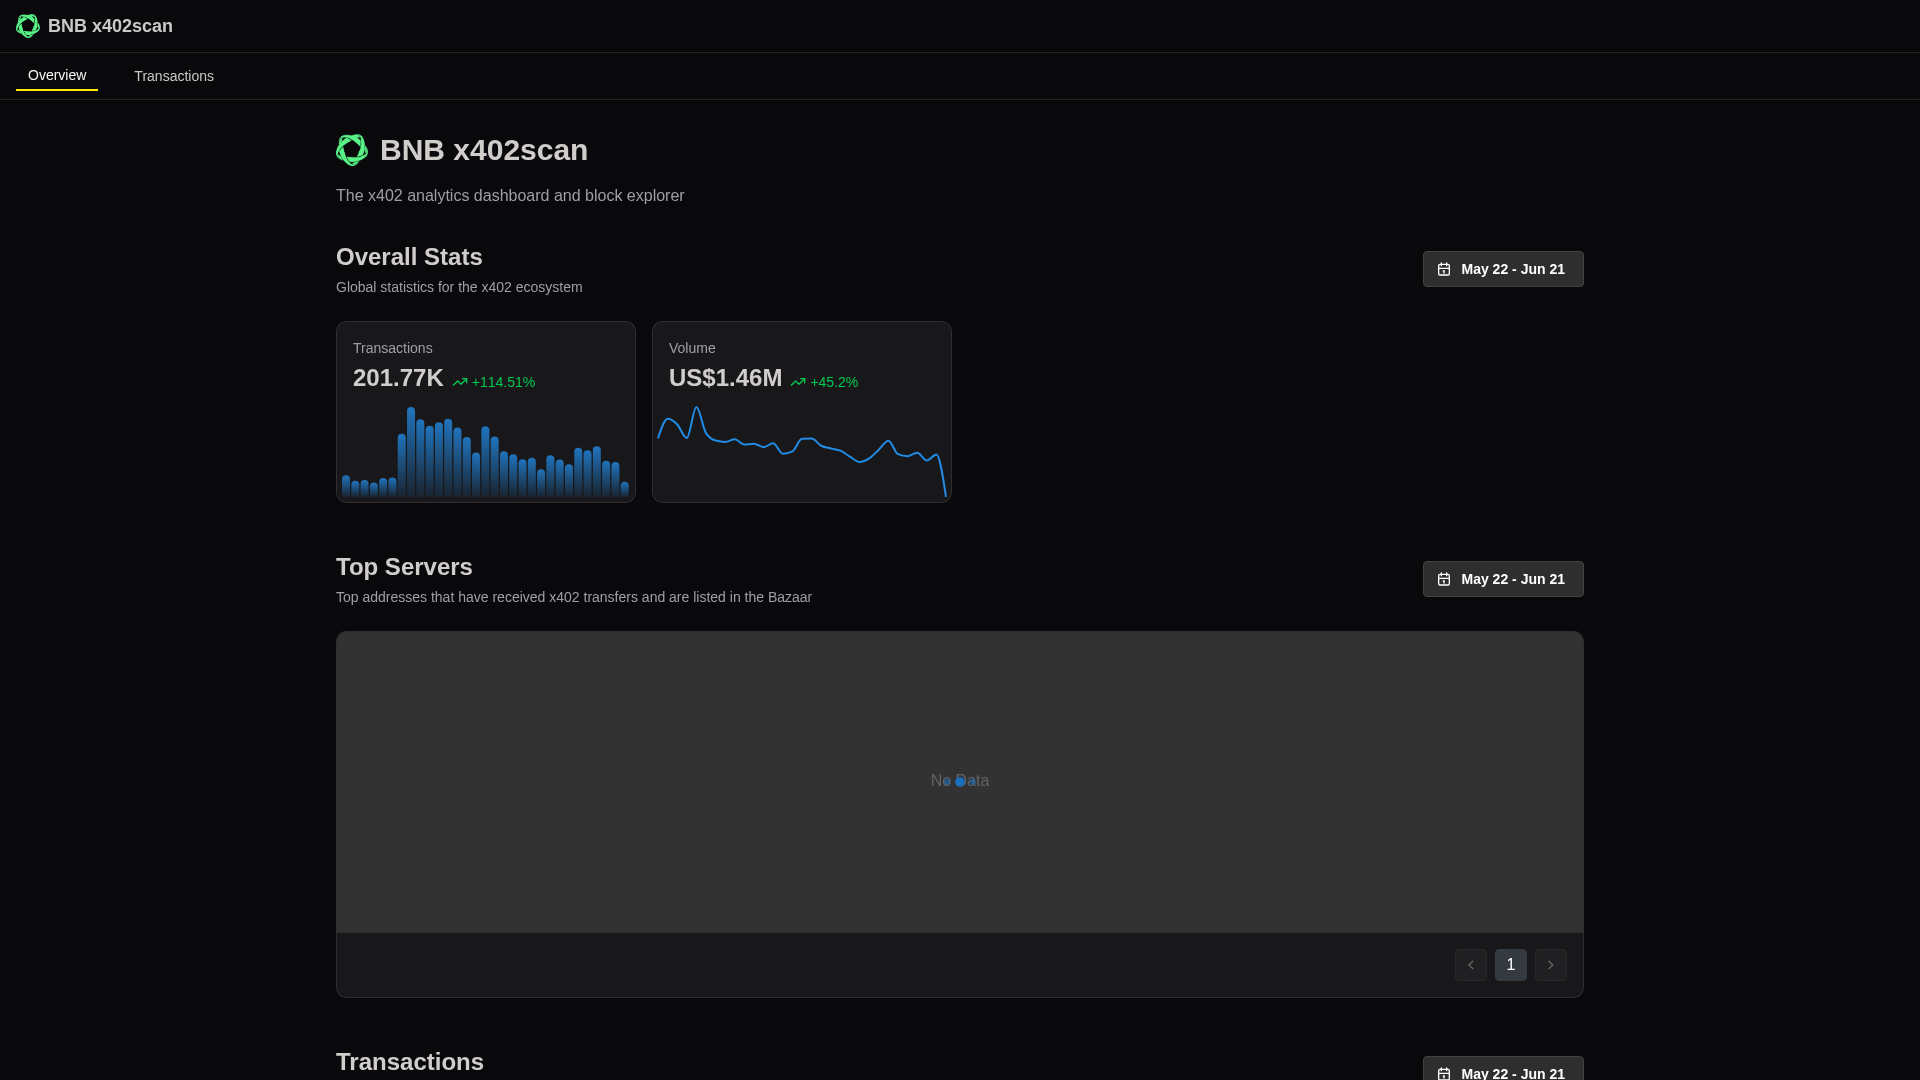Screen dimensions: 1920x1080
Task: Click the volume trending-up arrow icon
Action: point(798,382)
